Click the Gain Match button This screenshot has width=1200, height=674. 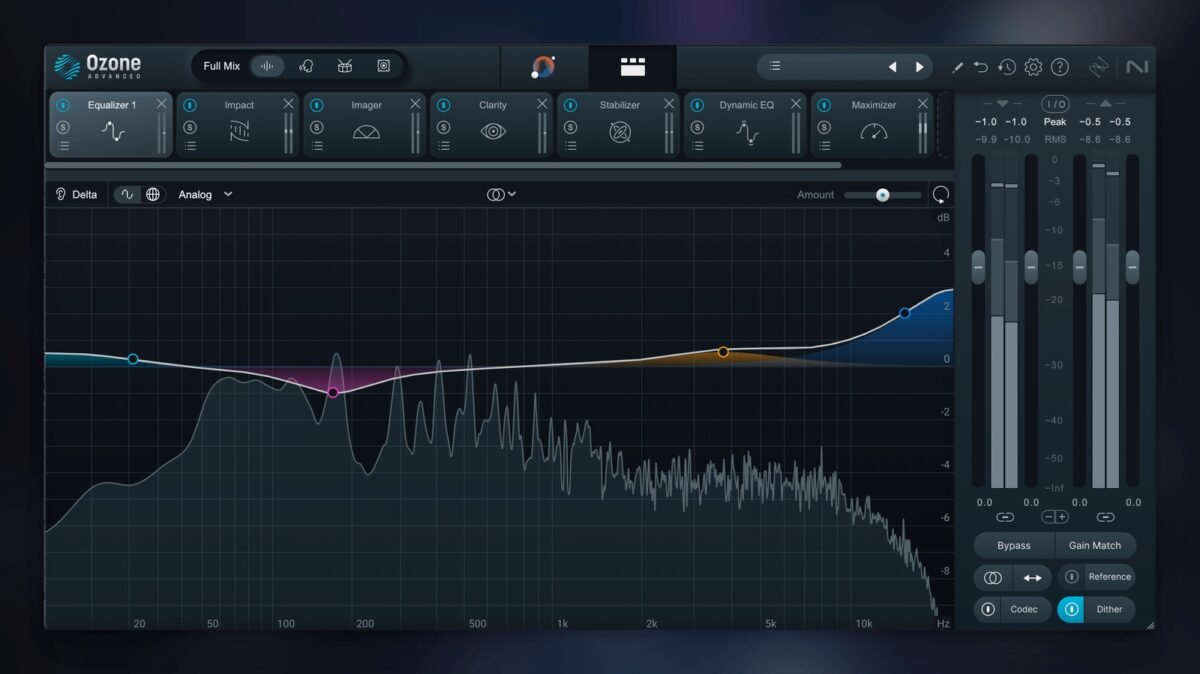[1094, 546]
